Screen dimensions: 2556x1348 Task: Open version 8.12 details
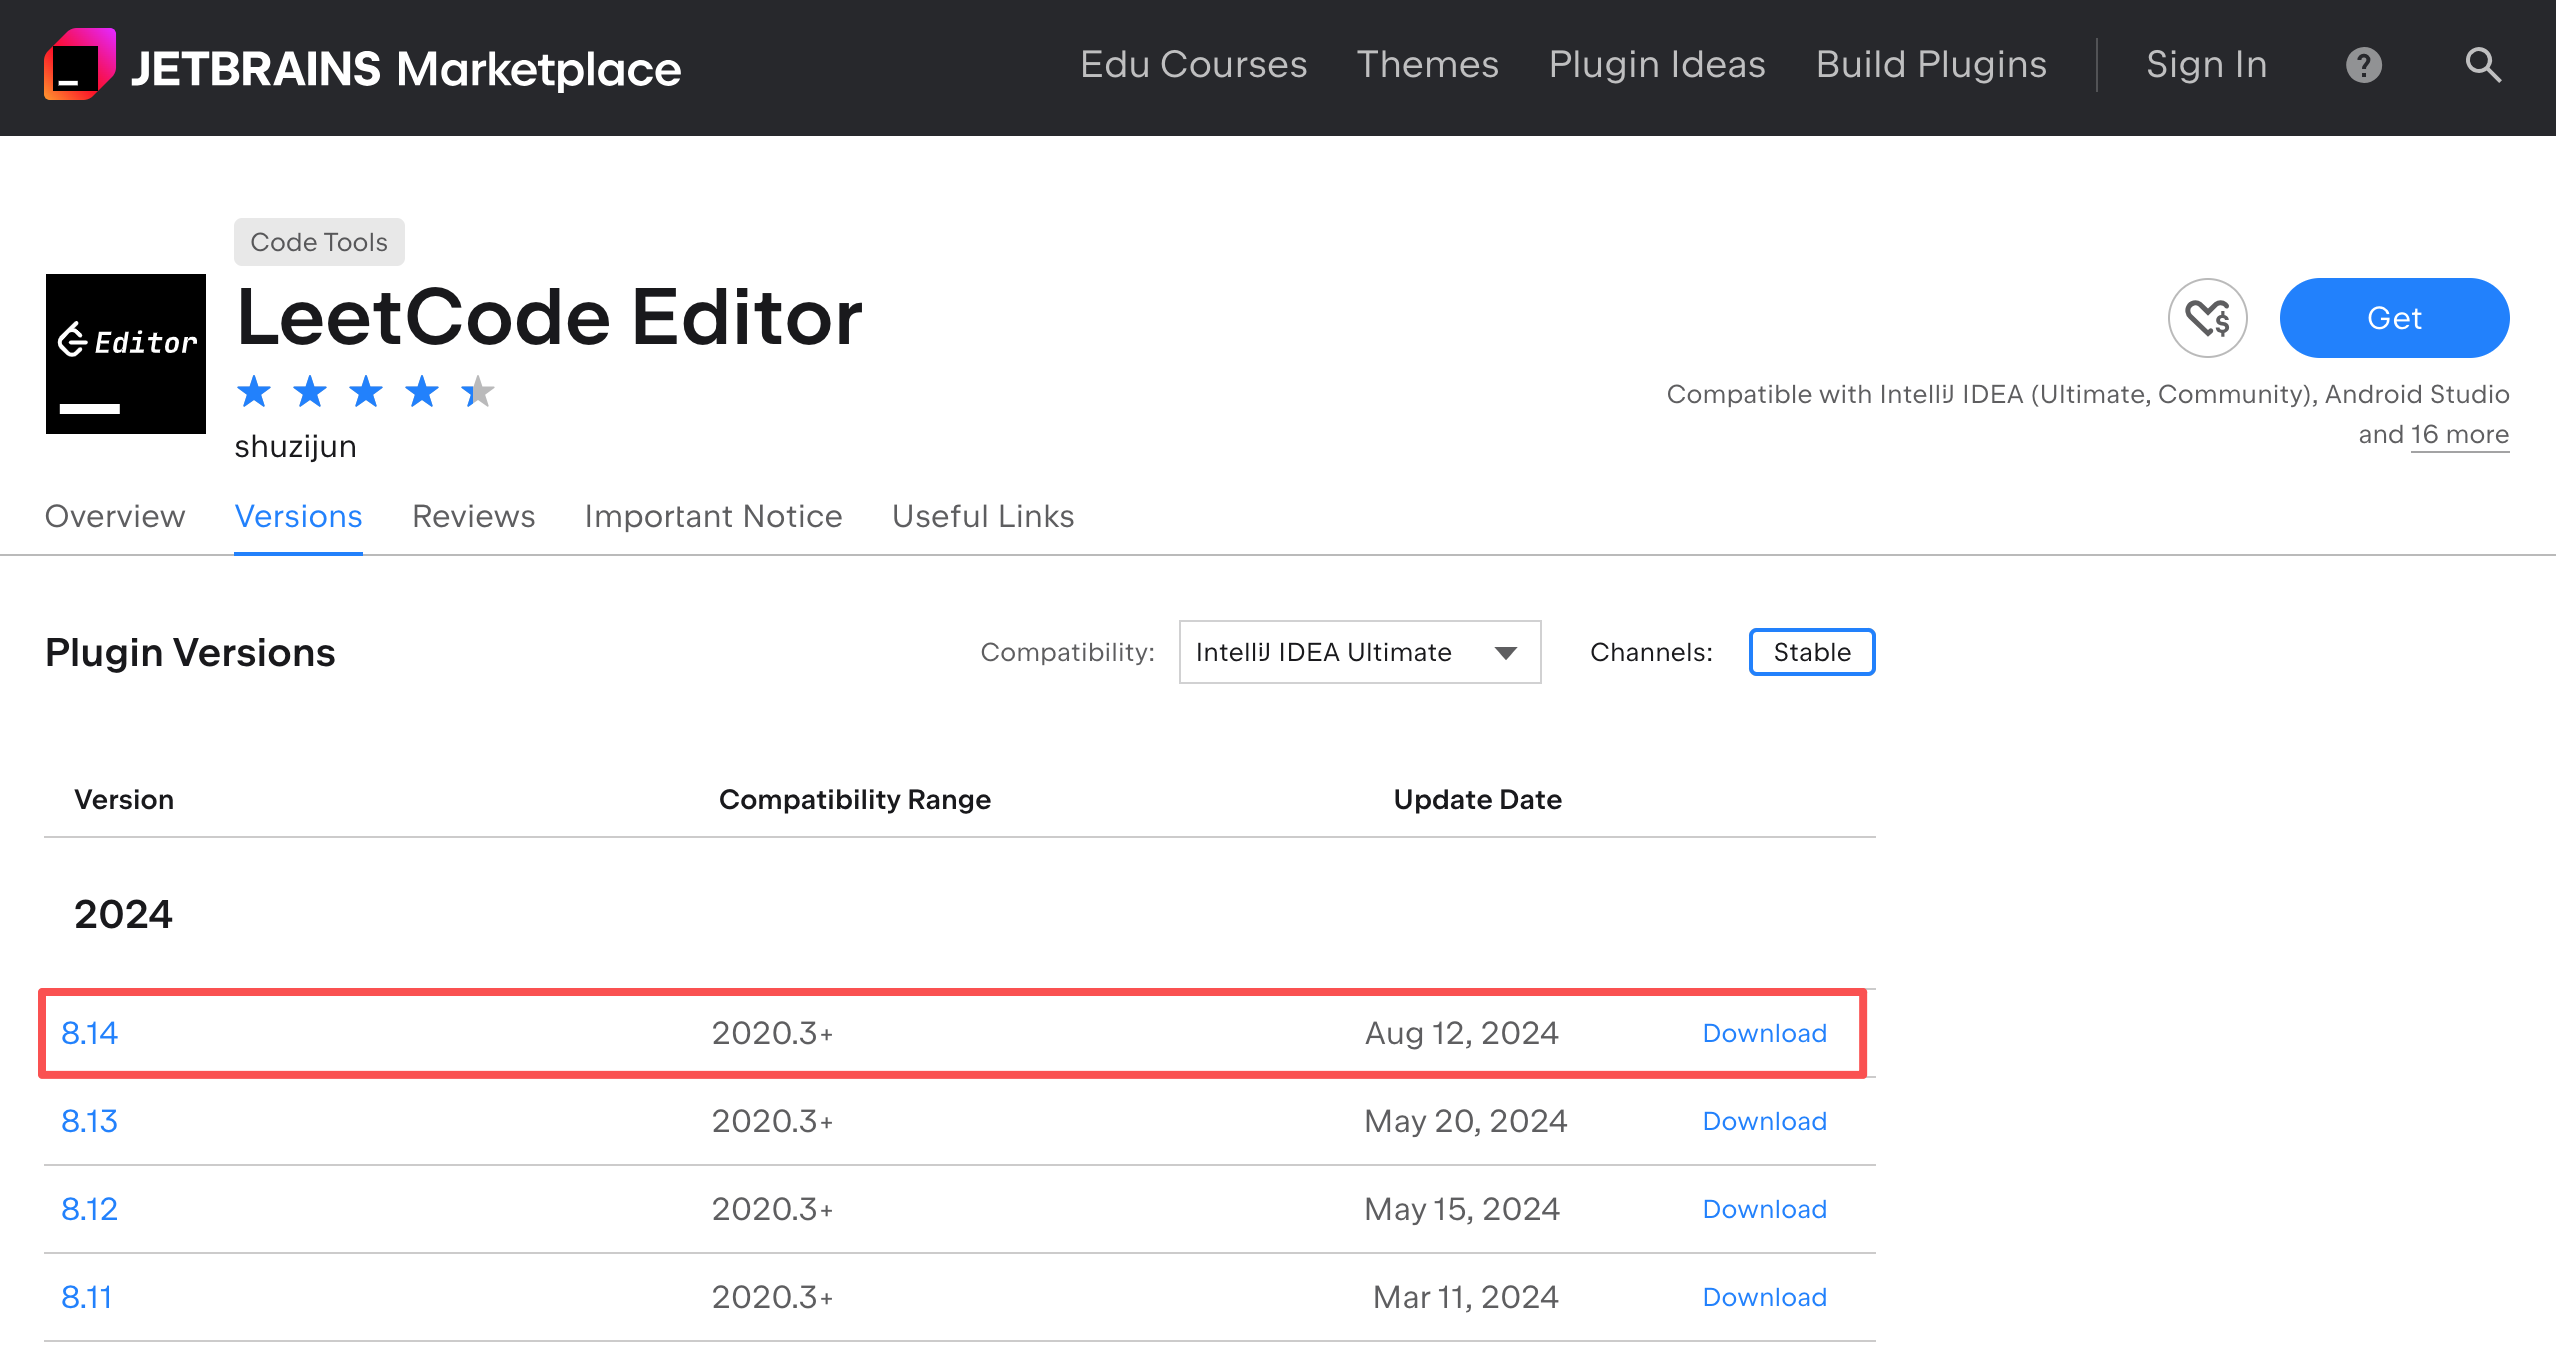tap(89, 1209)
